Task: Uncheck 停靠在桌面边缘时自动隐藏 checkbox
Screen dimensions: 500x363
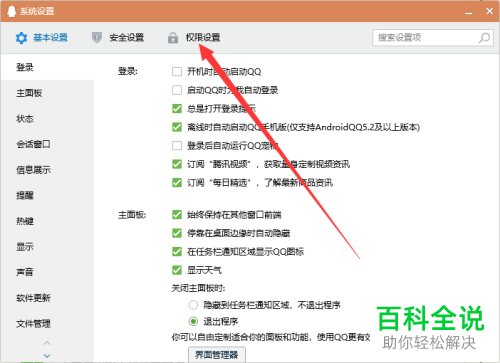Action: pyautogui.click(x=177, y=233)
